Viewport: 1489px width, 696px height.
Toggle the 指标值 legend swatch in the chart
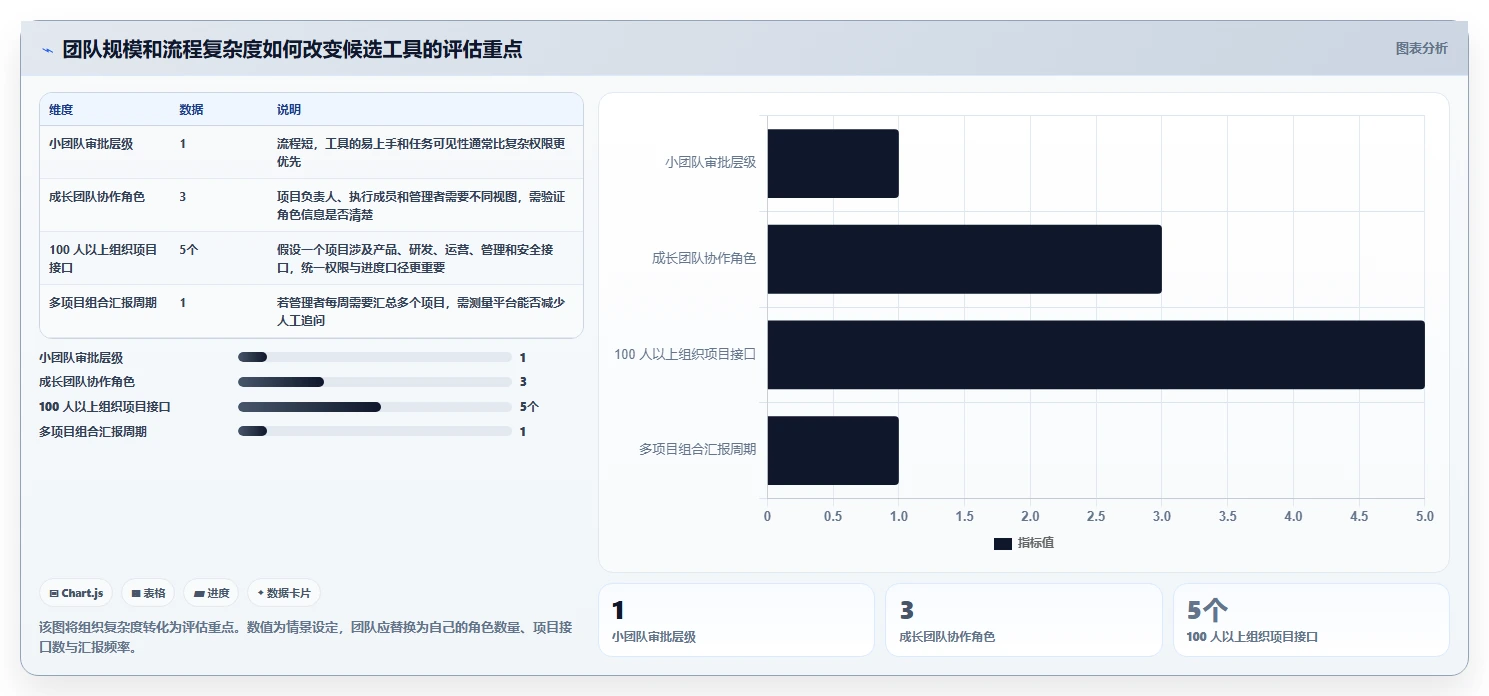coord(1003,543)
